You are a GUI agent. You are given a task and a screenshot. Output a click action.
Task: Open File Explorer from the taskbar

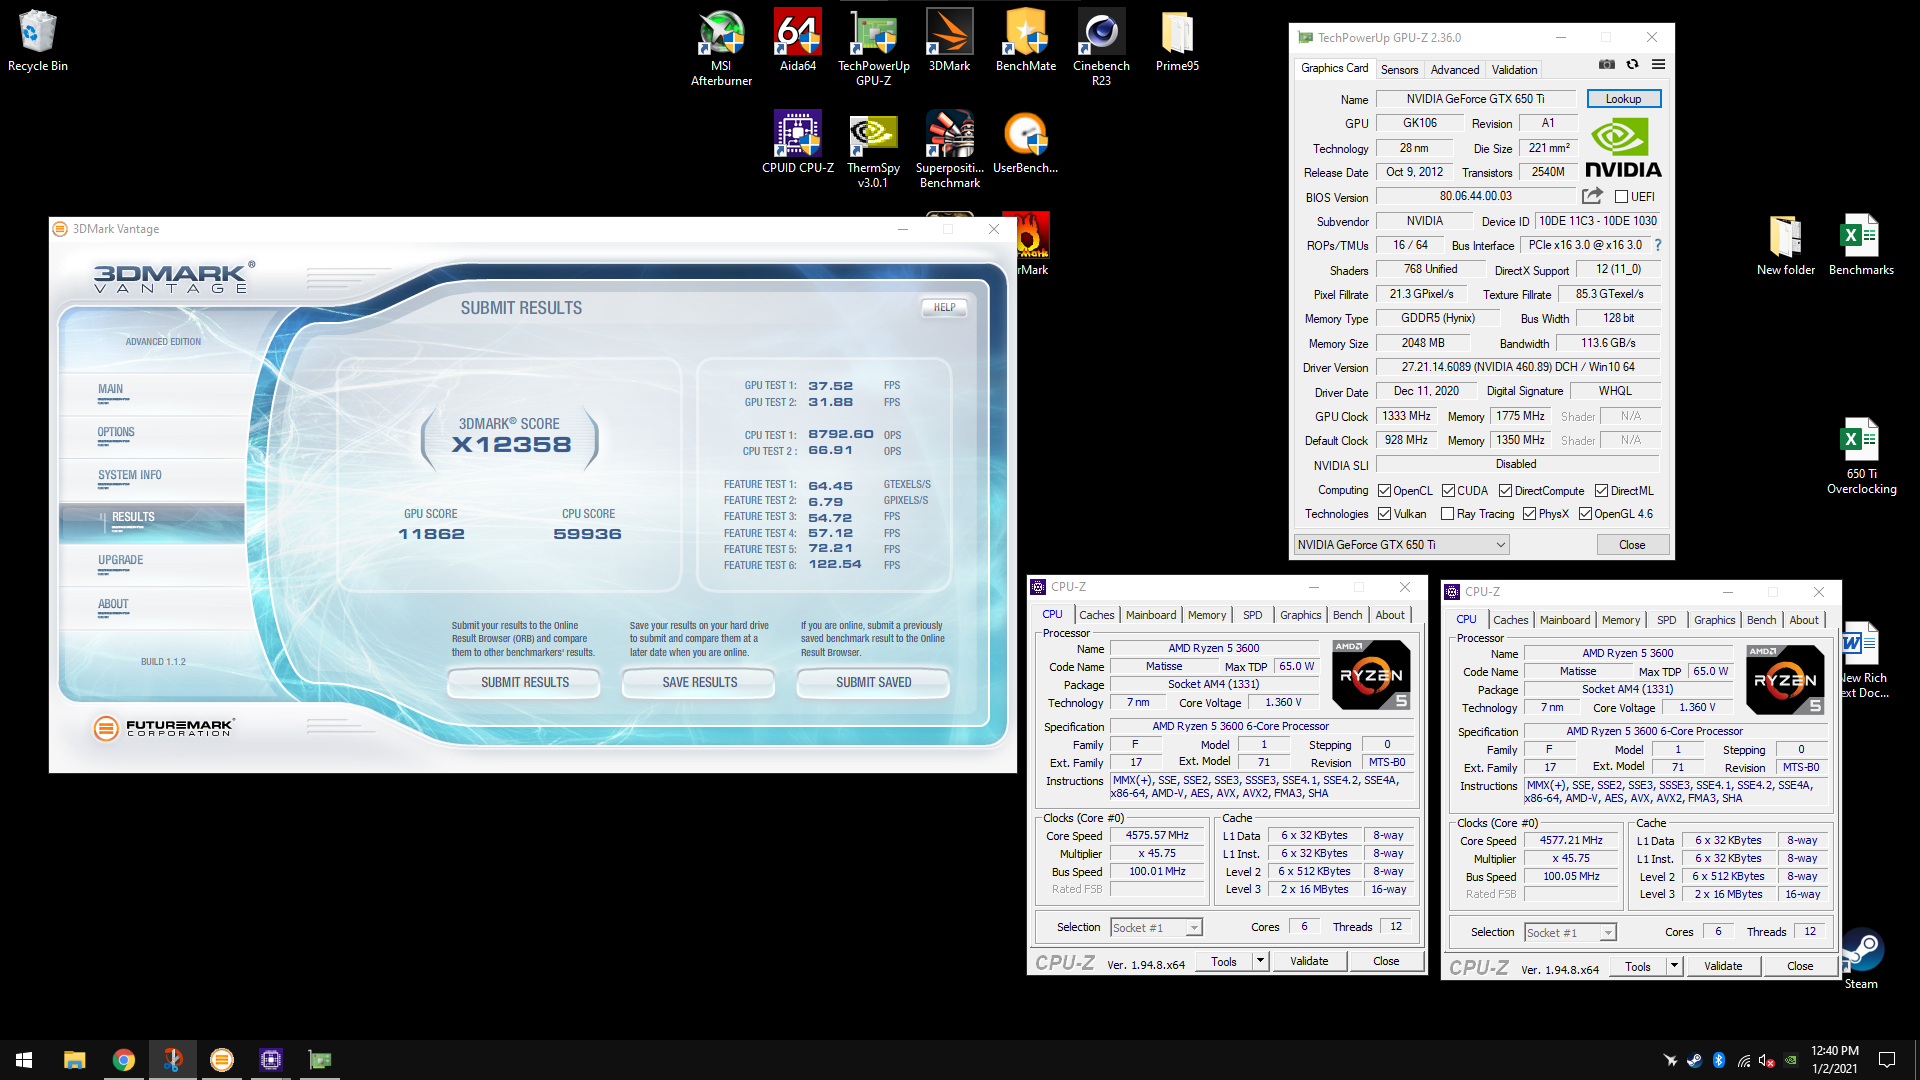74,1060
